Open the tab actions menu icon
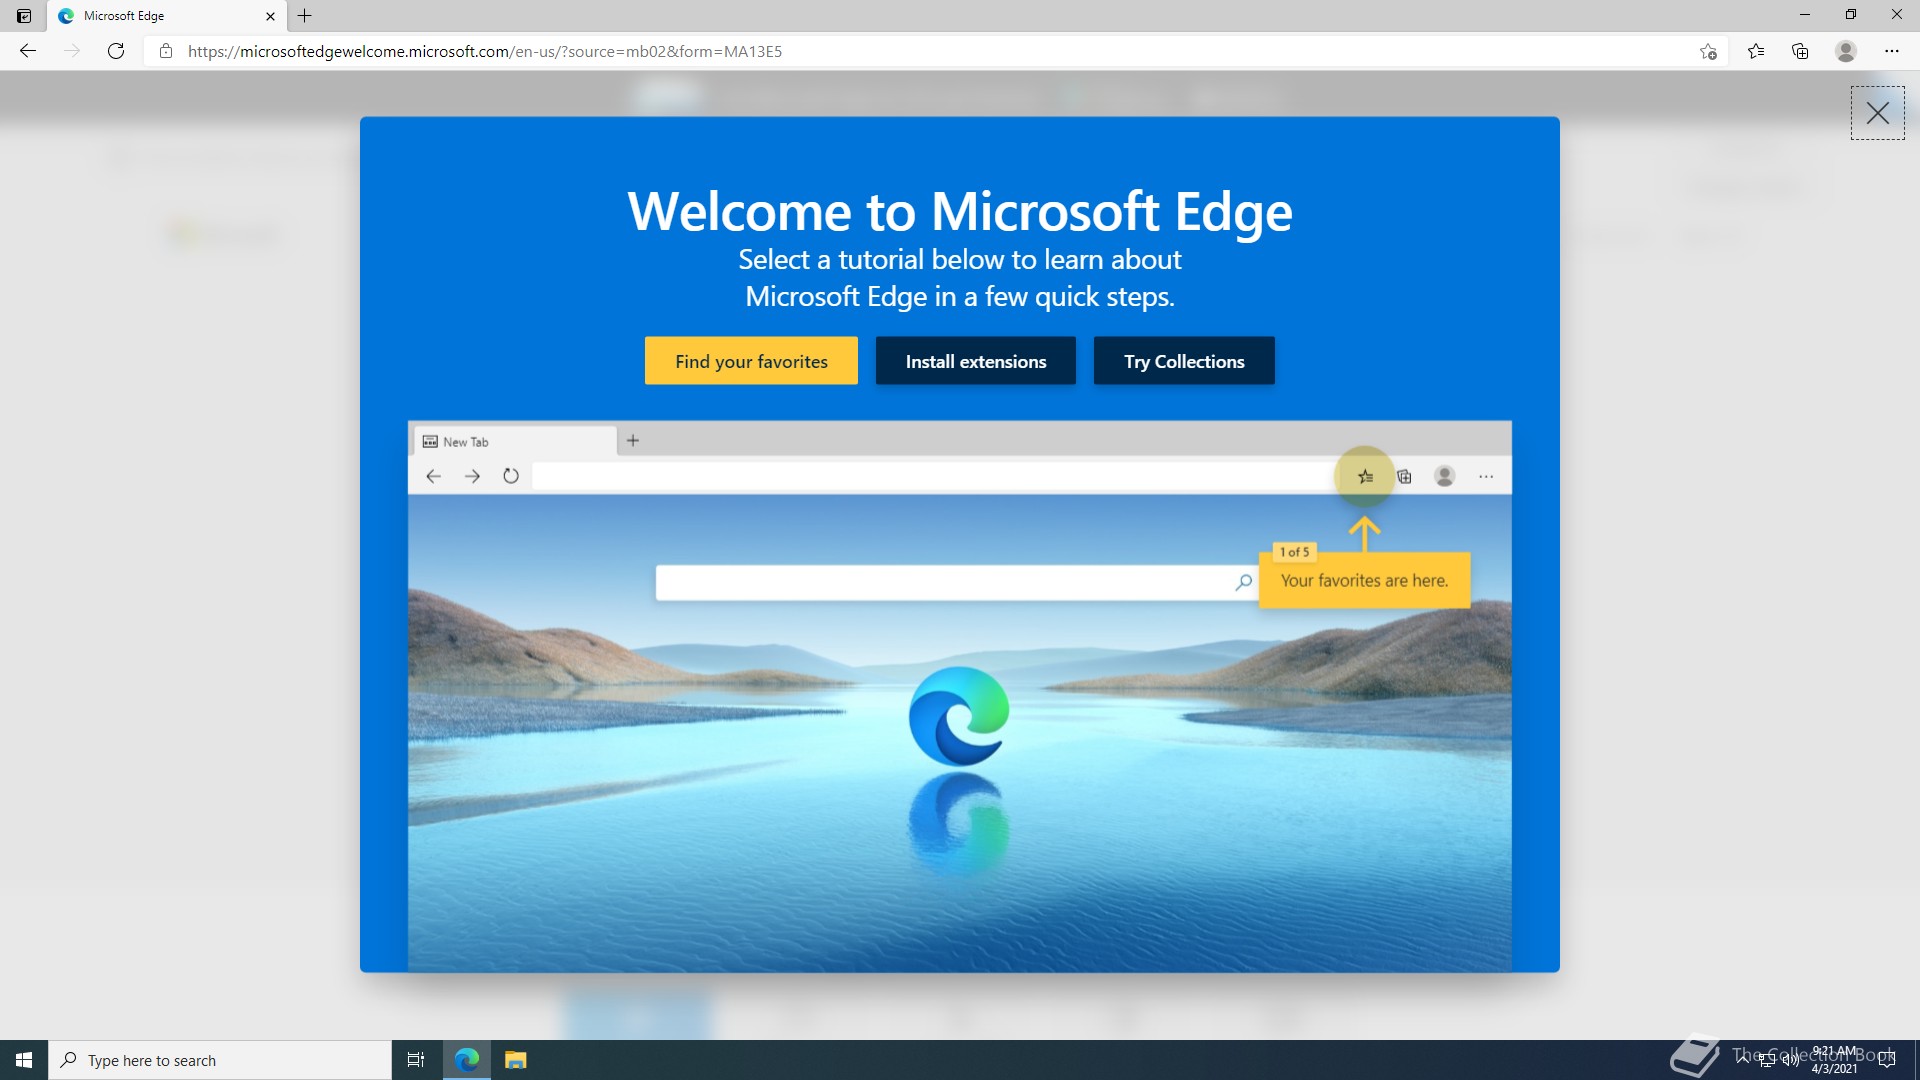Viewport: 1920px width, 1080px height. tap(24, 16)
